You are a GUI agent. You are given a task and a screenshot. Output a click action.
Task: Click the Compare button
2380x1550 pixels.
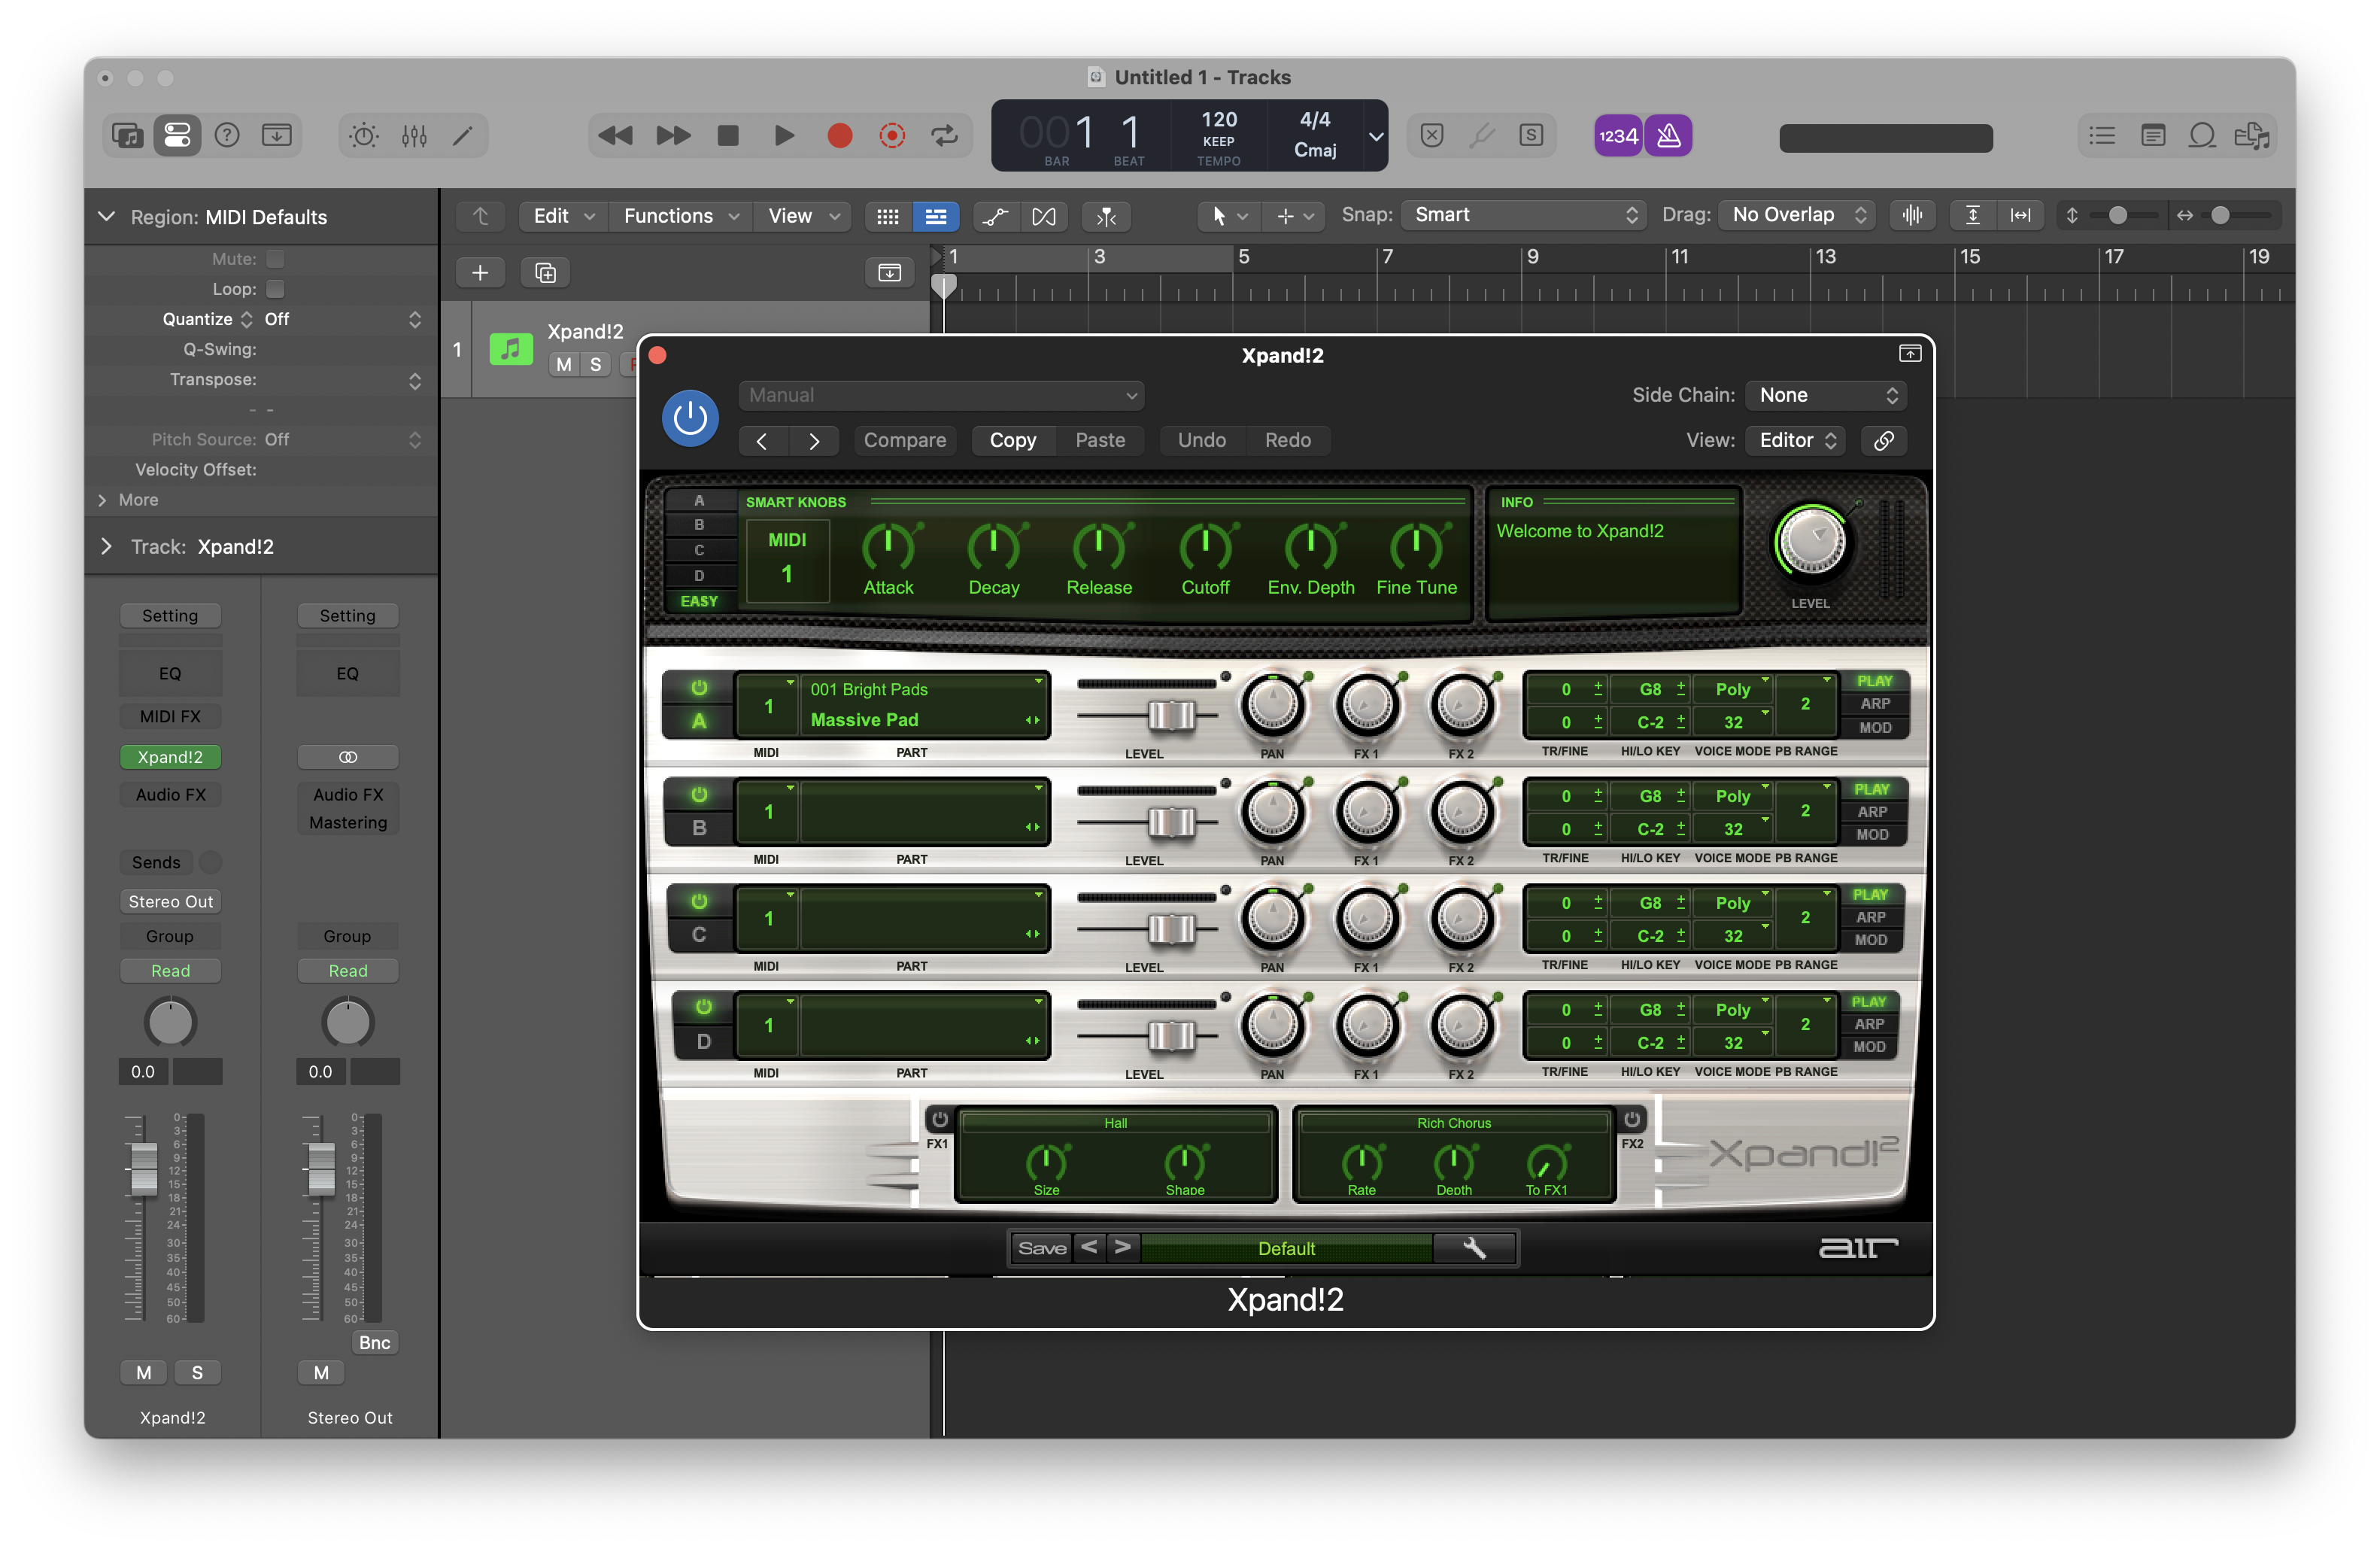click(x=904, y=440)
